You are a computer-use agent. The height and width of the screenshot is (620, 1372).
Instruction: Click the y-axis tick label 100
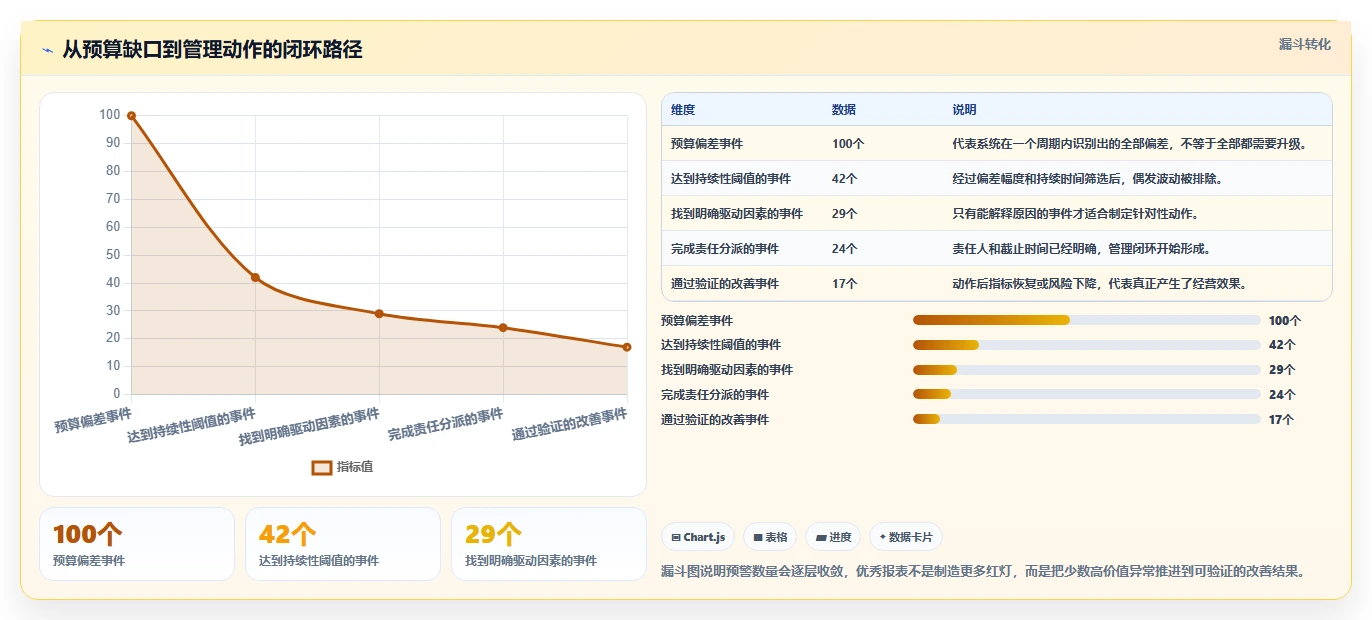pos(108,115)
